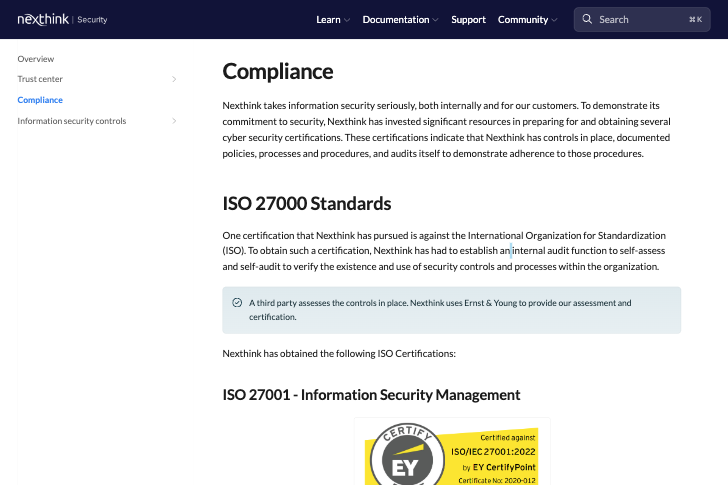Click ISO 27001 Information Security Management heading
Viewport: 728px width, 485px height.
tap(371, 394)
